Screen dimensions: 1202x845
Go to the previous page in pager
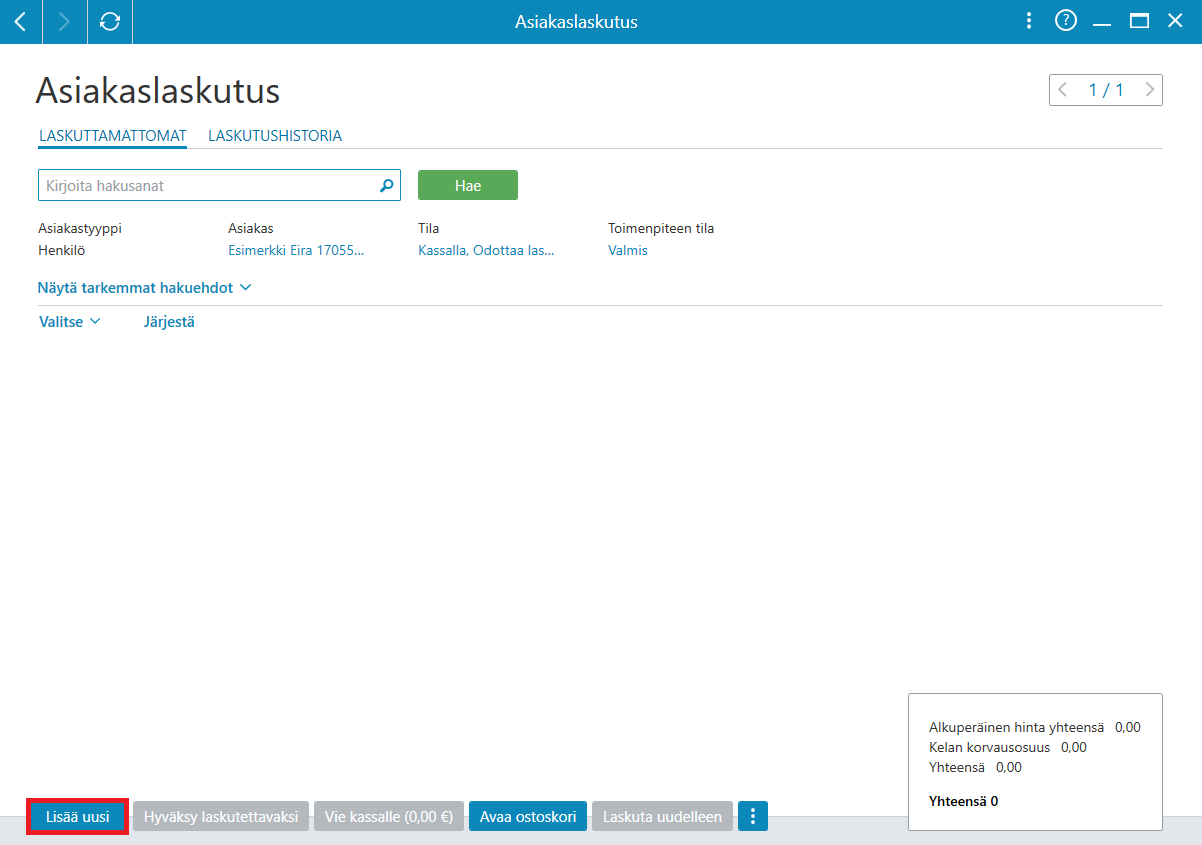point(1063,90)
